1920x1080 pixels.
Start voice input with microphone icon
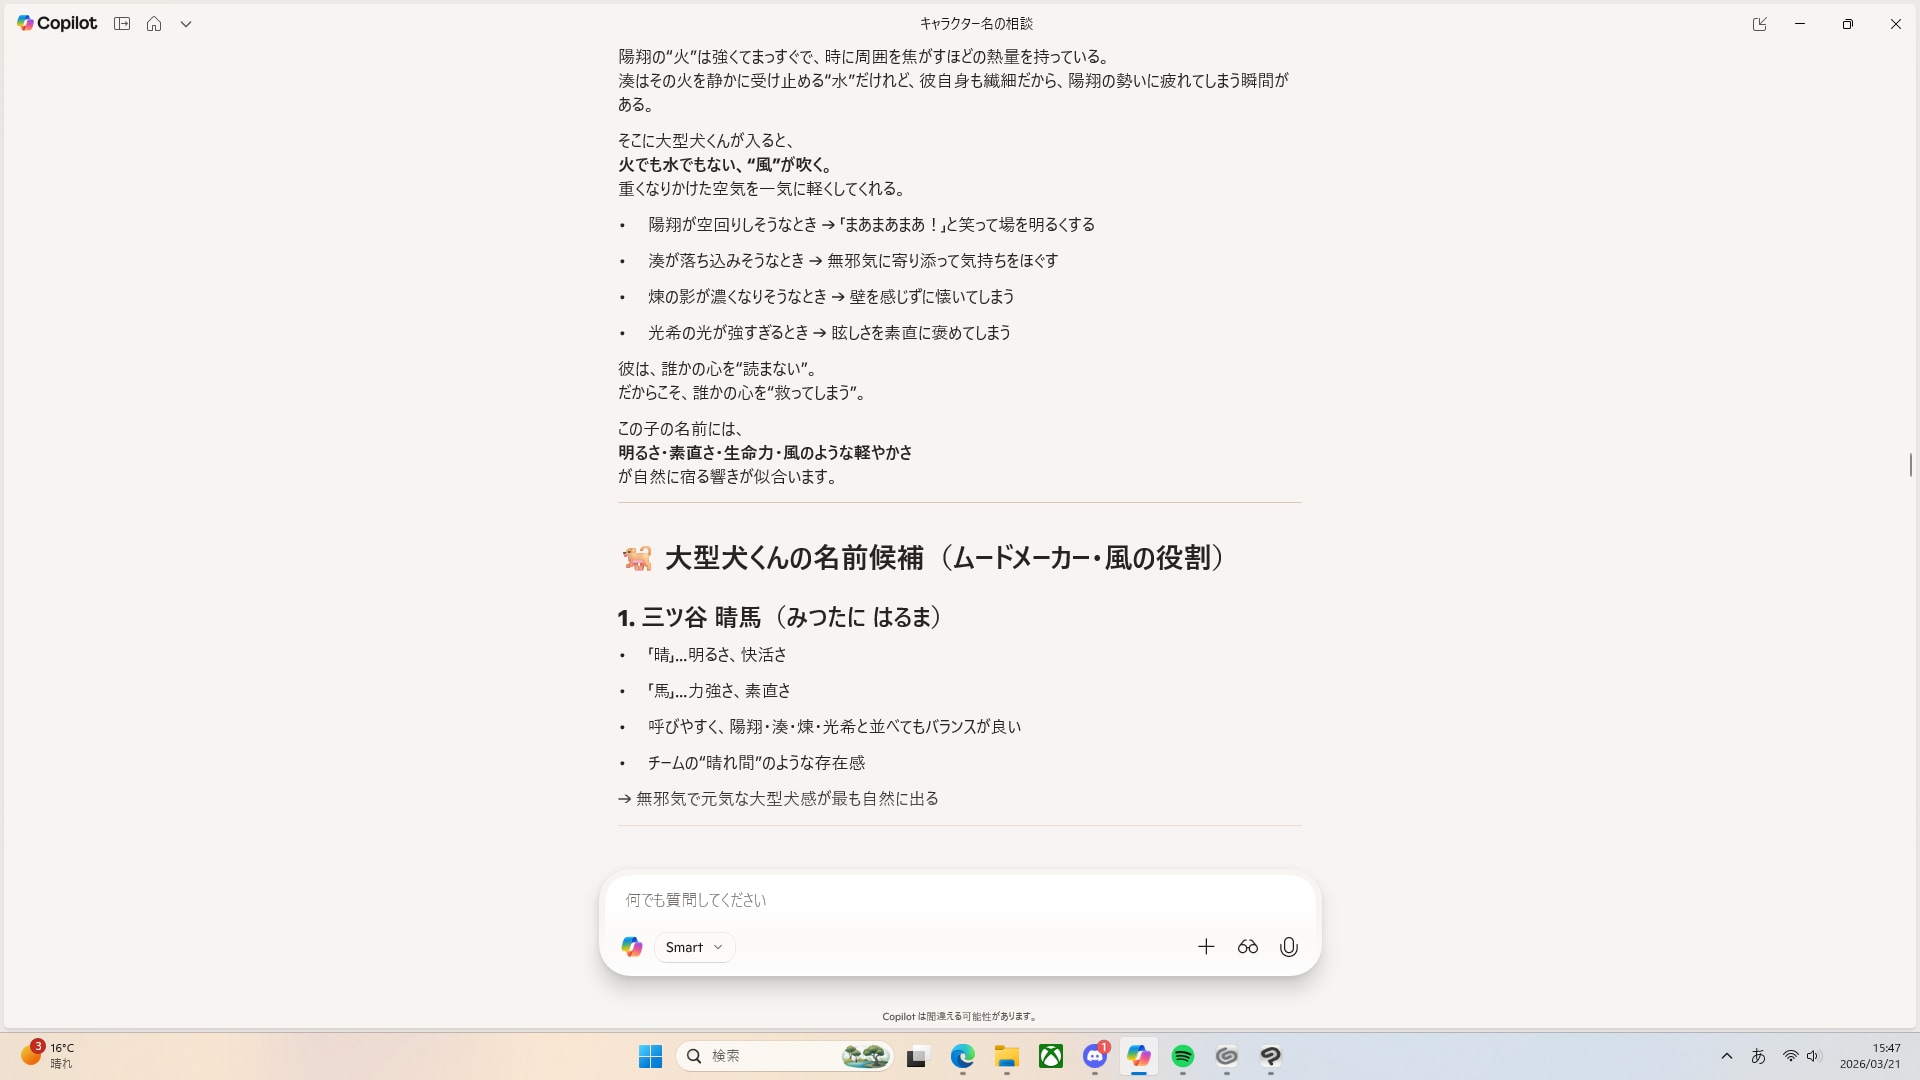(x=1289, y=947)
